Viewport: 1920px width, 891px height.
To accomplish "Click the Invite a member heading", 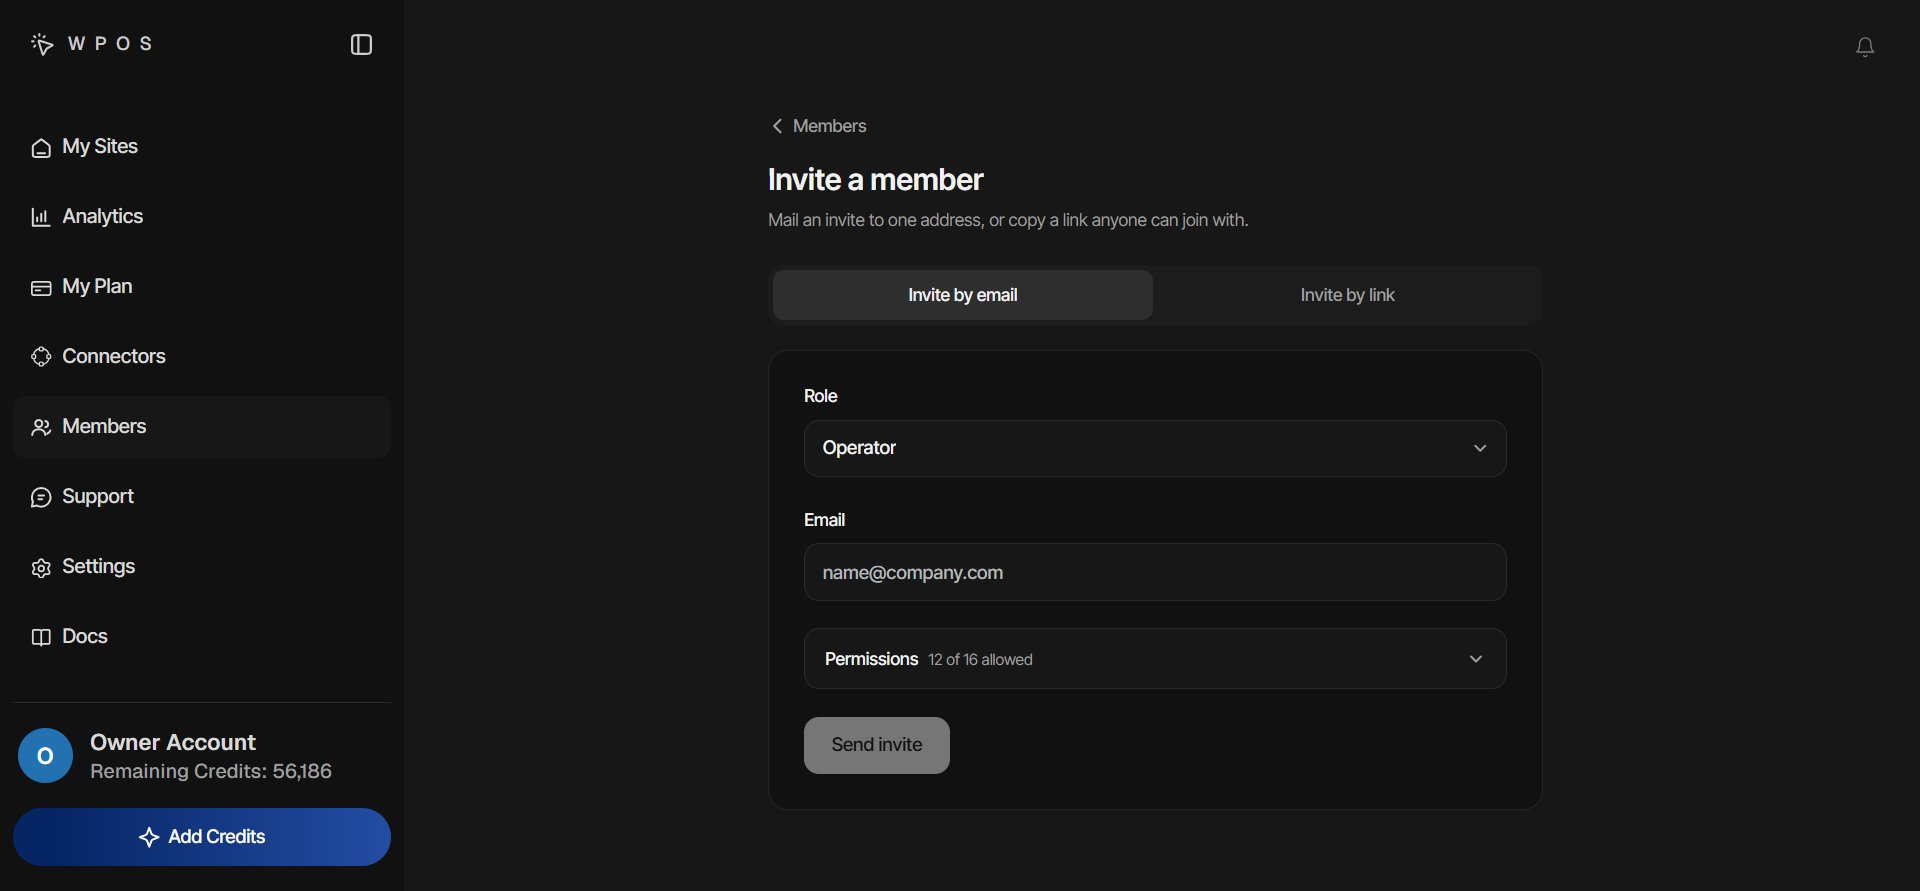I will [x=875, y=180].
